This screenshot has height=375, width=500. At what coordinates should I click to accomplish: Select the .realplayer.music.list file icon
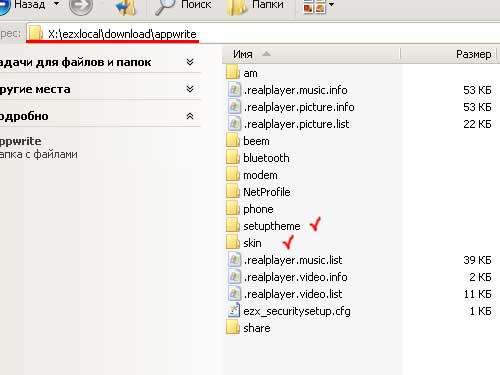point(234,260)
